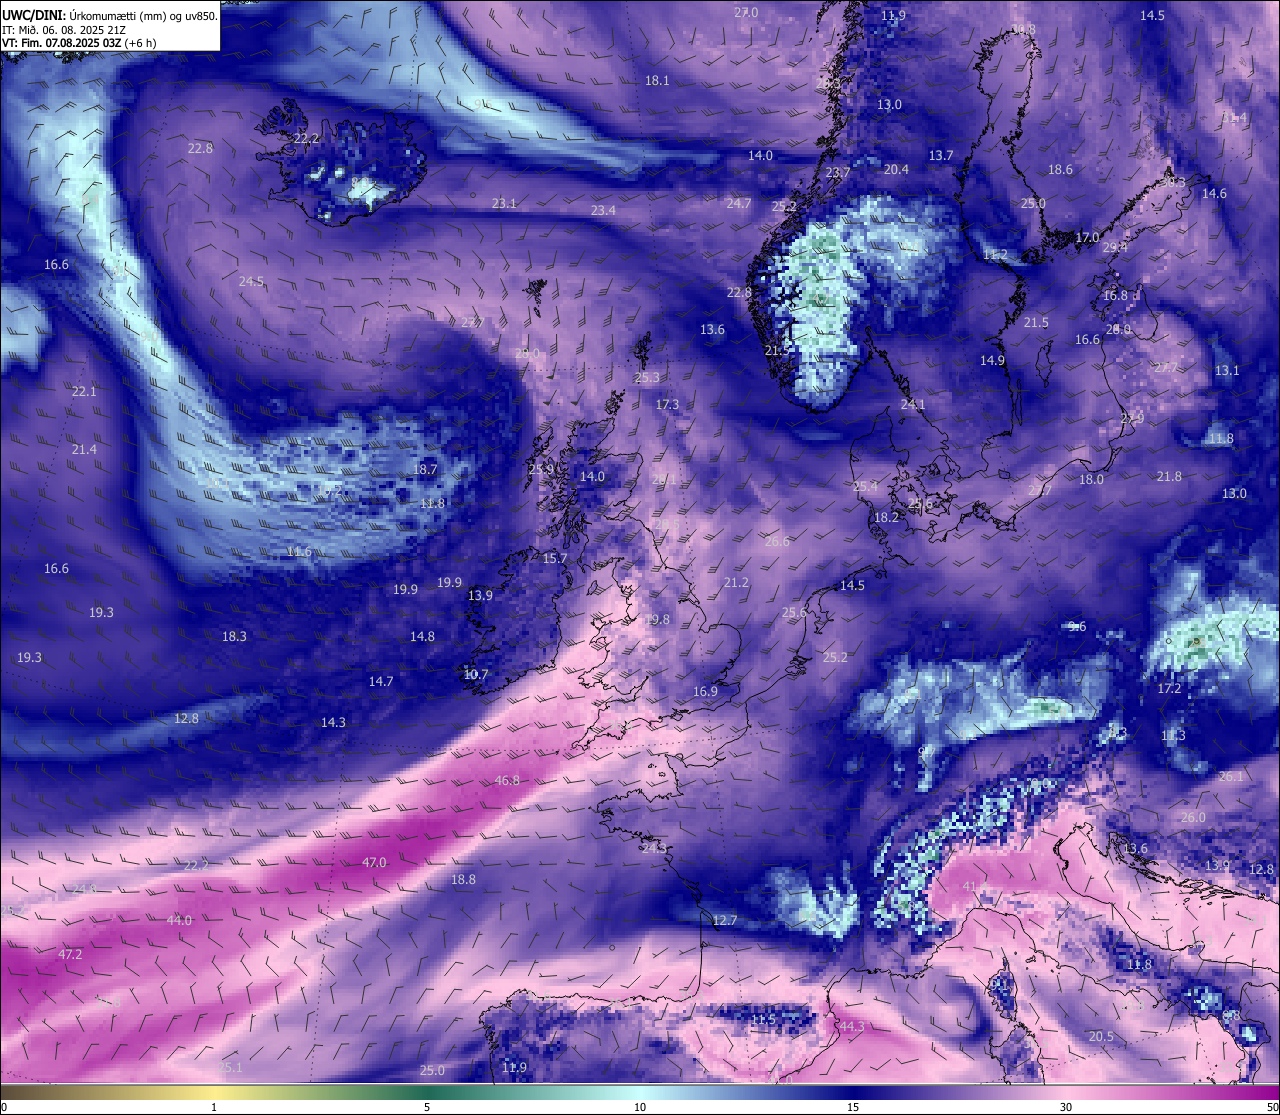Click the map value '44.0'
The height and width of the screenshot is (1115, 1280).
click(x=179, y=921)
